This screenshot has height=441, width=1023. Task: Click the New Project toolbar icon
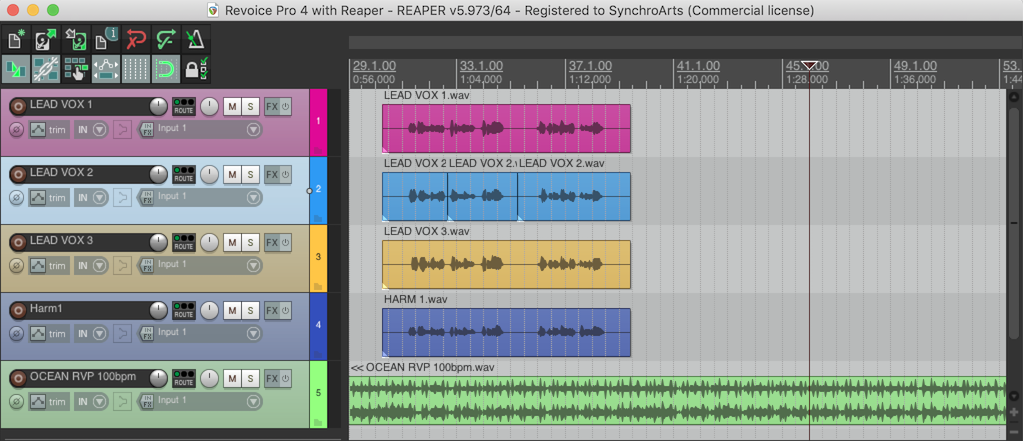point(16,41)
